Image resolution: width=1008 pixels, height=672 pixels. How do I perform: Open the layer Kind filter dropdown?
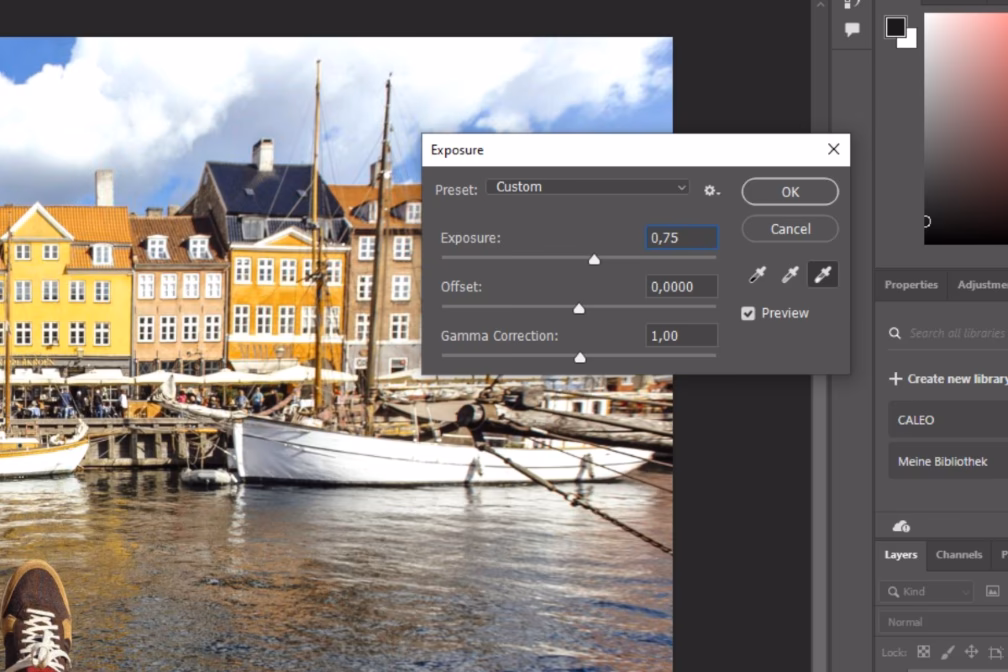pyautogui.click(x=926, y=592)
